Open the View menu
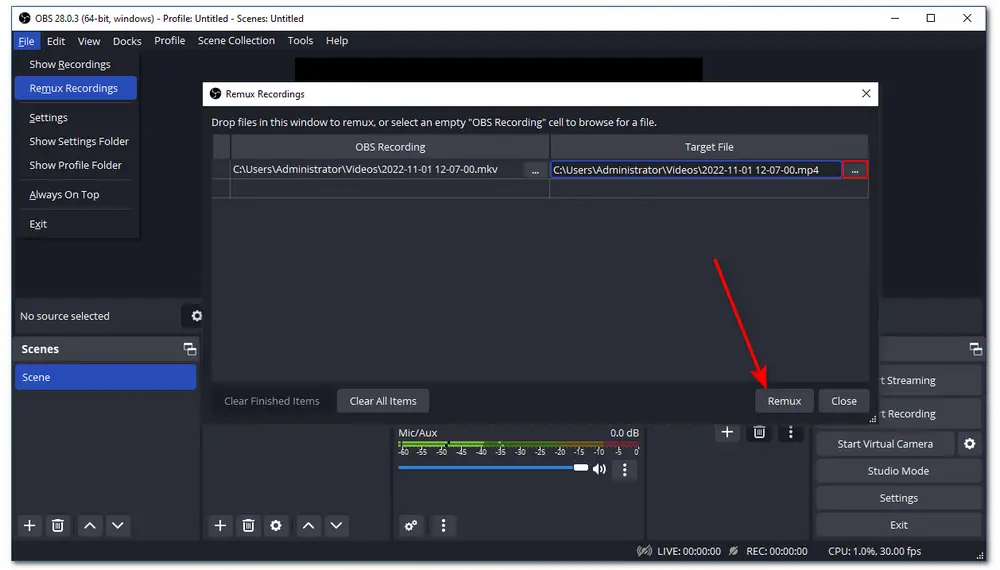The image size is (1000, 570). (89, 41)
